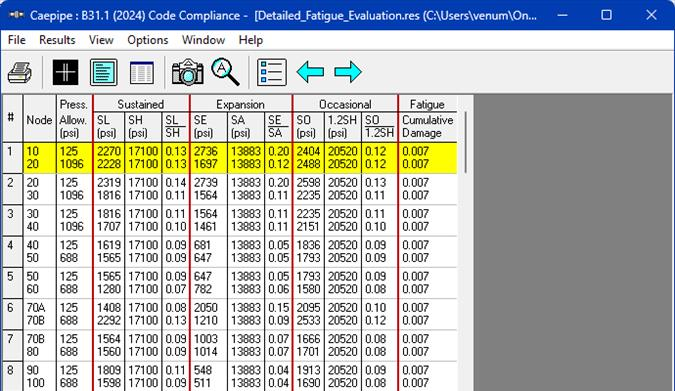Click the Cumulative Damage column header
The height and width of the screenshot is (391, 675).
(x=427, y=127)
